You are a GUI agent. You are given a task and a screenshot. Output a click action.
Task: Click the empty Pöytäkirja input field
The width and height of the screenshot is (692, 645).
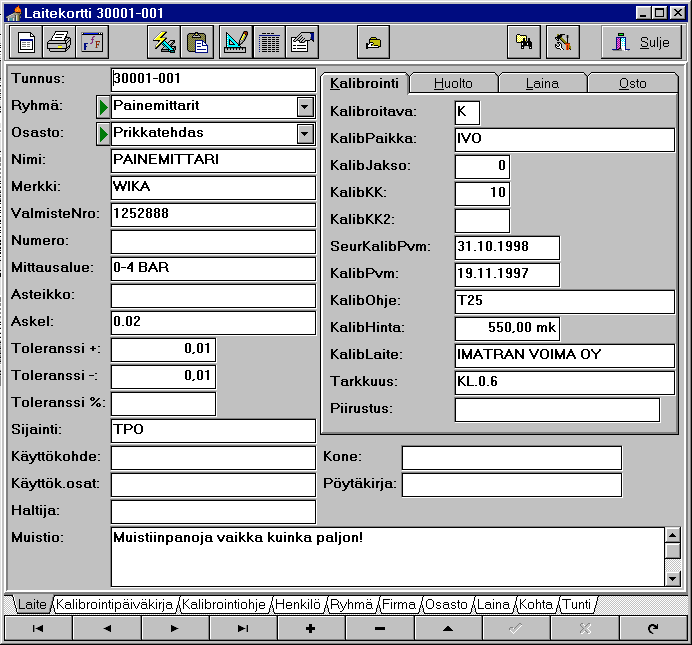pyautogui.click(x=512, y=485)
